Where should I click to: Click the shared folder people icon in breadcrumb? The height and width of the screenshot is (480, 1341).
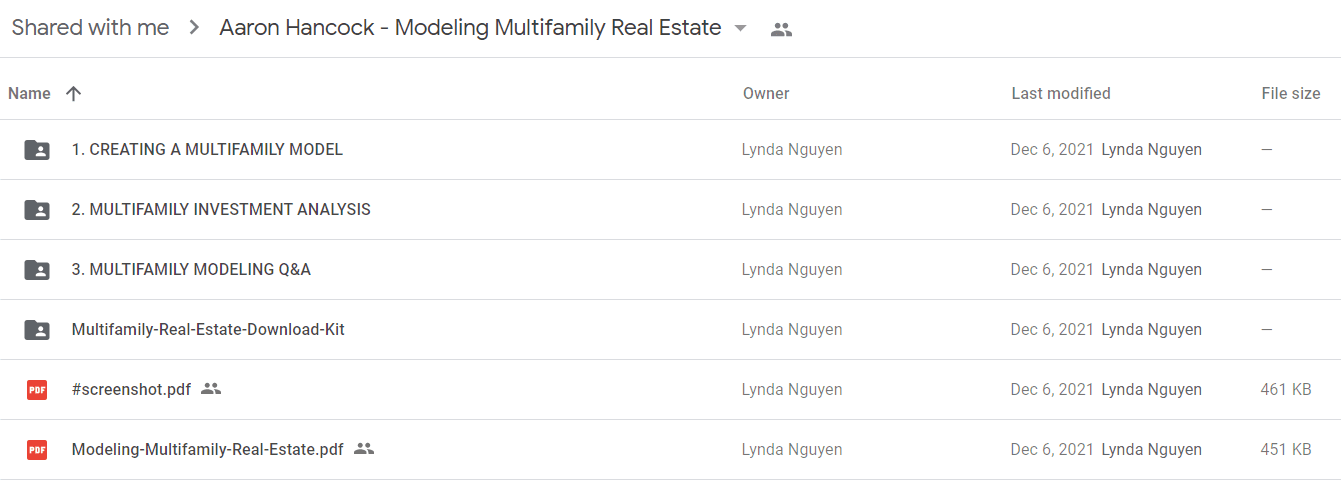click(781, 29)
